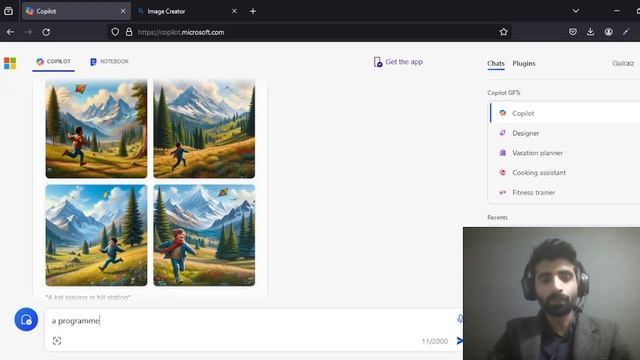
Task: Open the image of child with red scarf
Action: (x=204, y=235)
